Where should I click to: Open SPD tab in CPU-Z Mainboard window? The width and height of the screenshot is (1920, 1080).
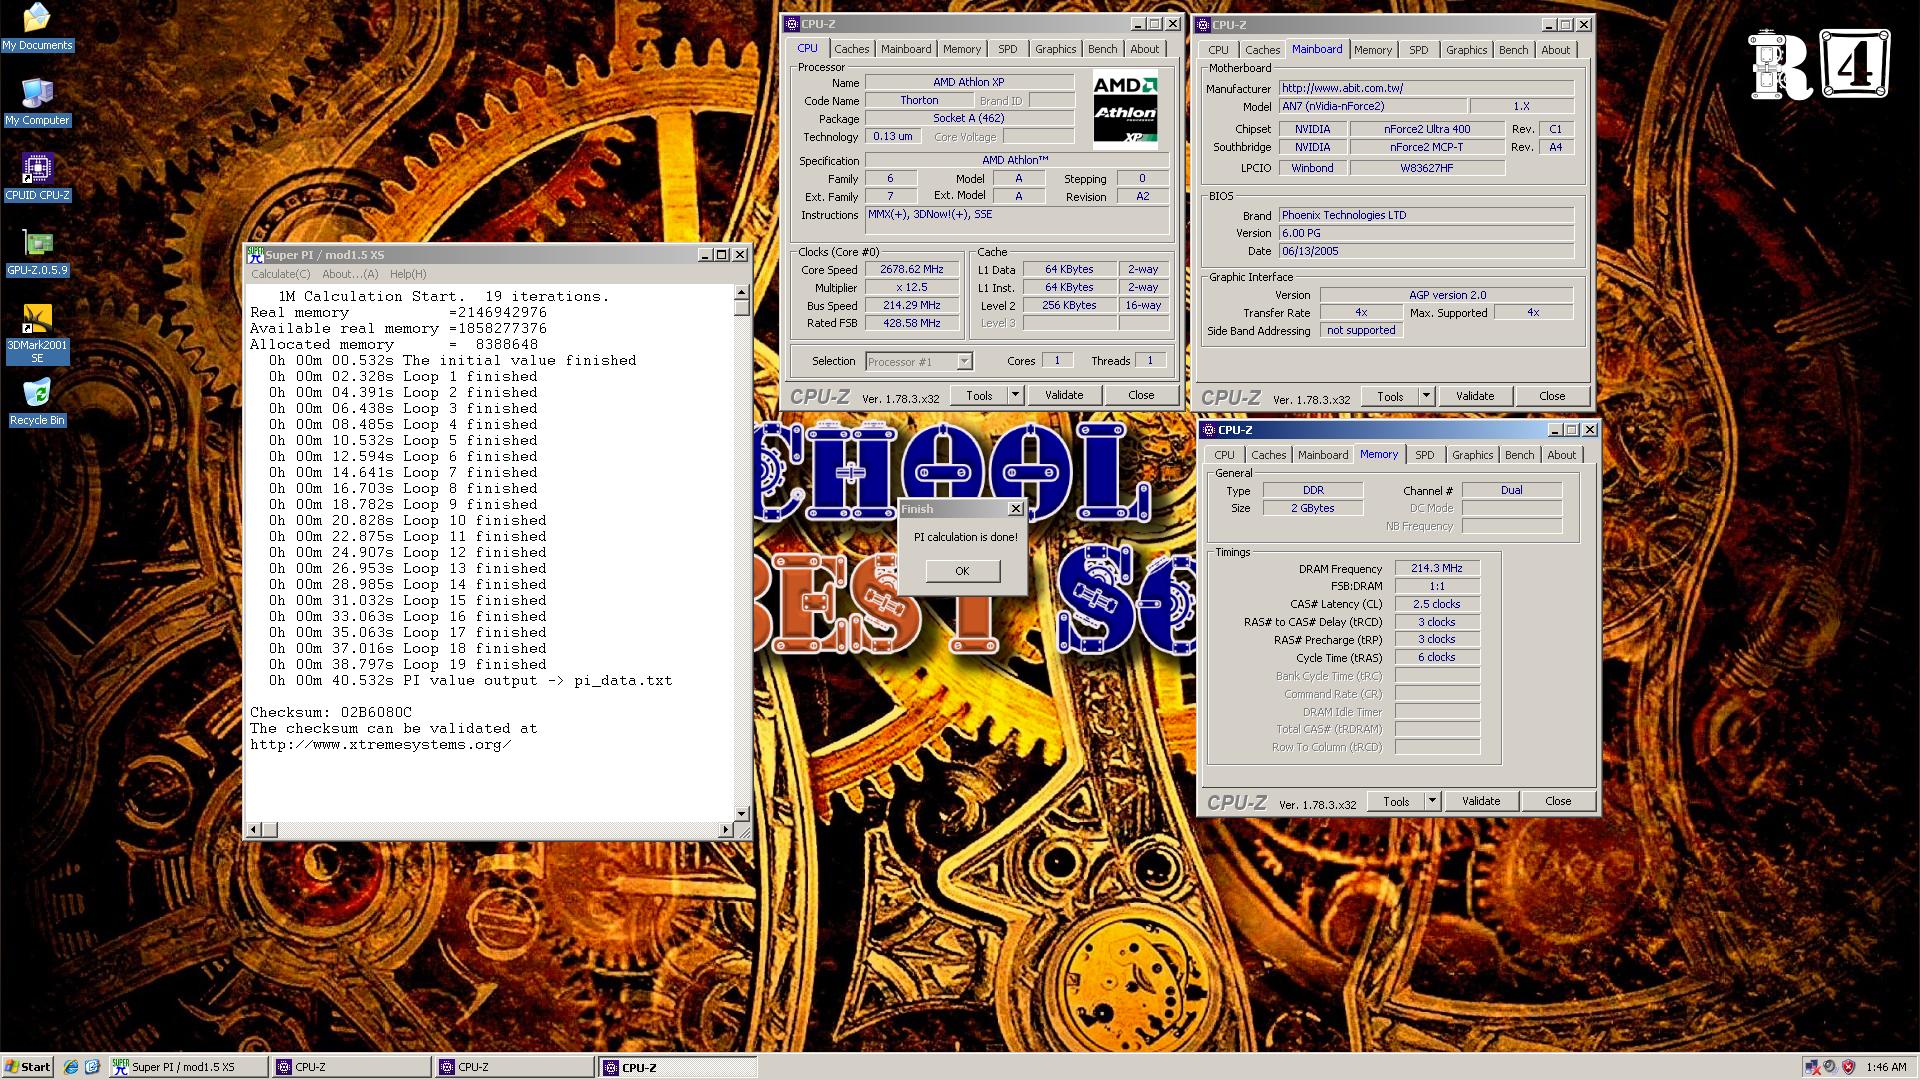click(x=1418, y=50)
